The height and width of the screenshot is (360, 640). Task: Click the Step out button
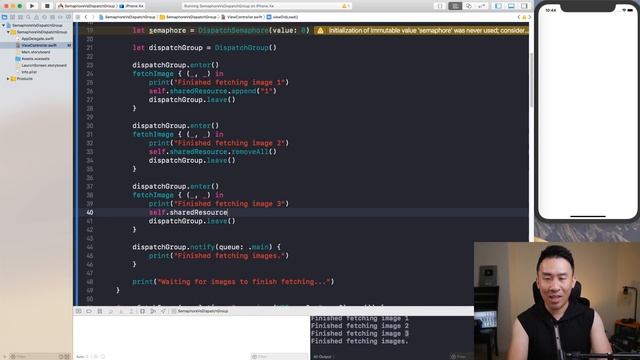(131, 311)
